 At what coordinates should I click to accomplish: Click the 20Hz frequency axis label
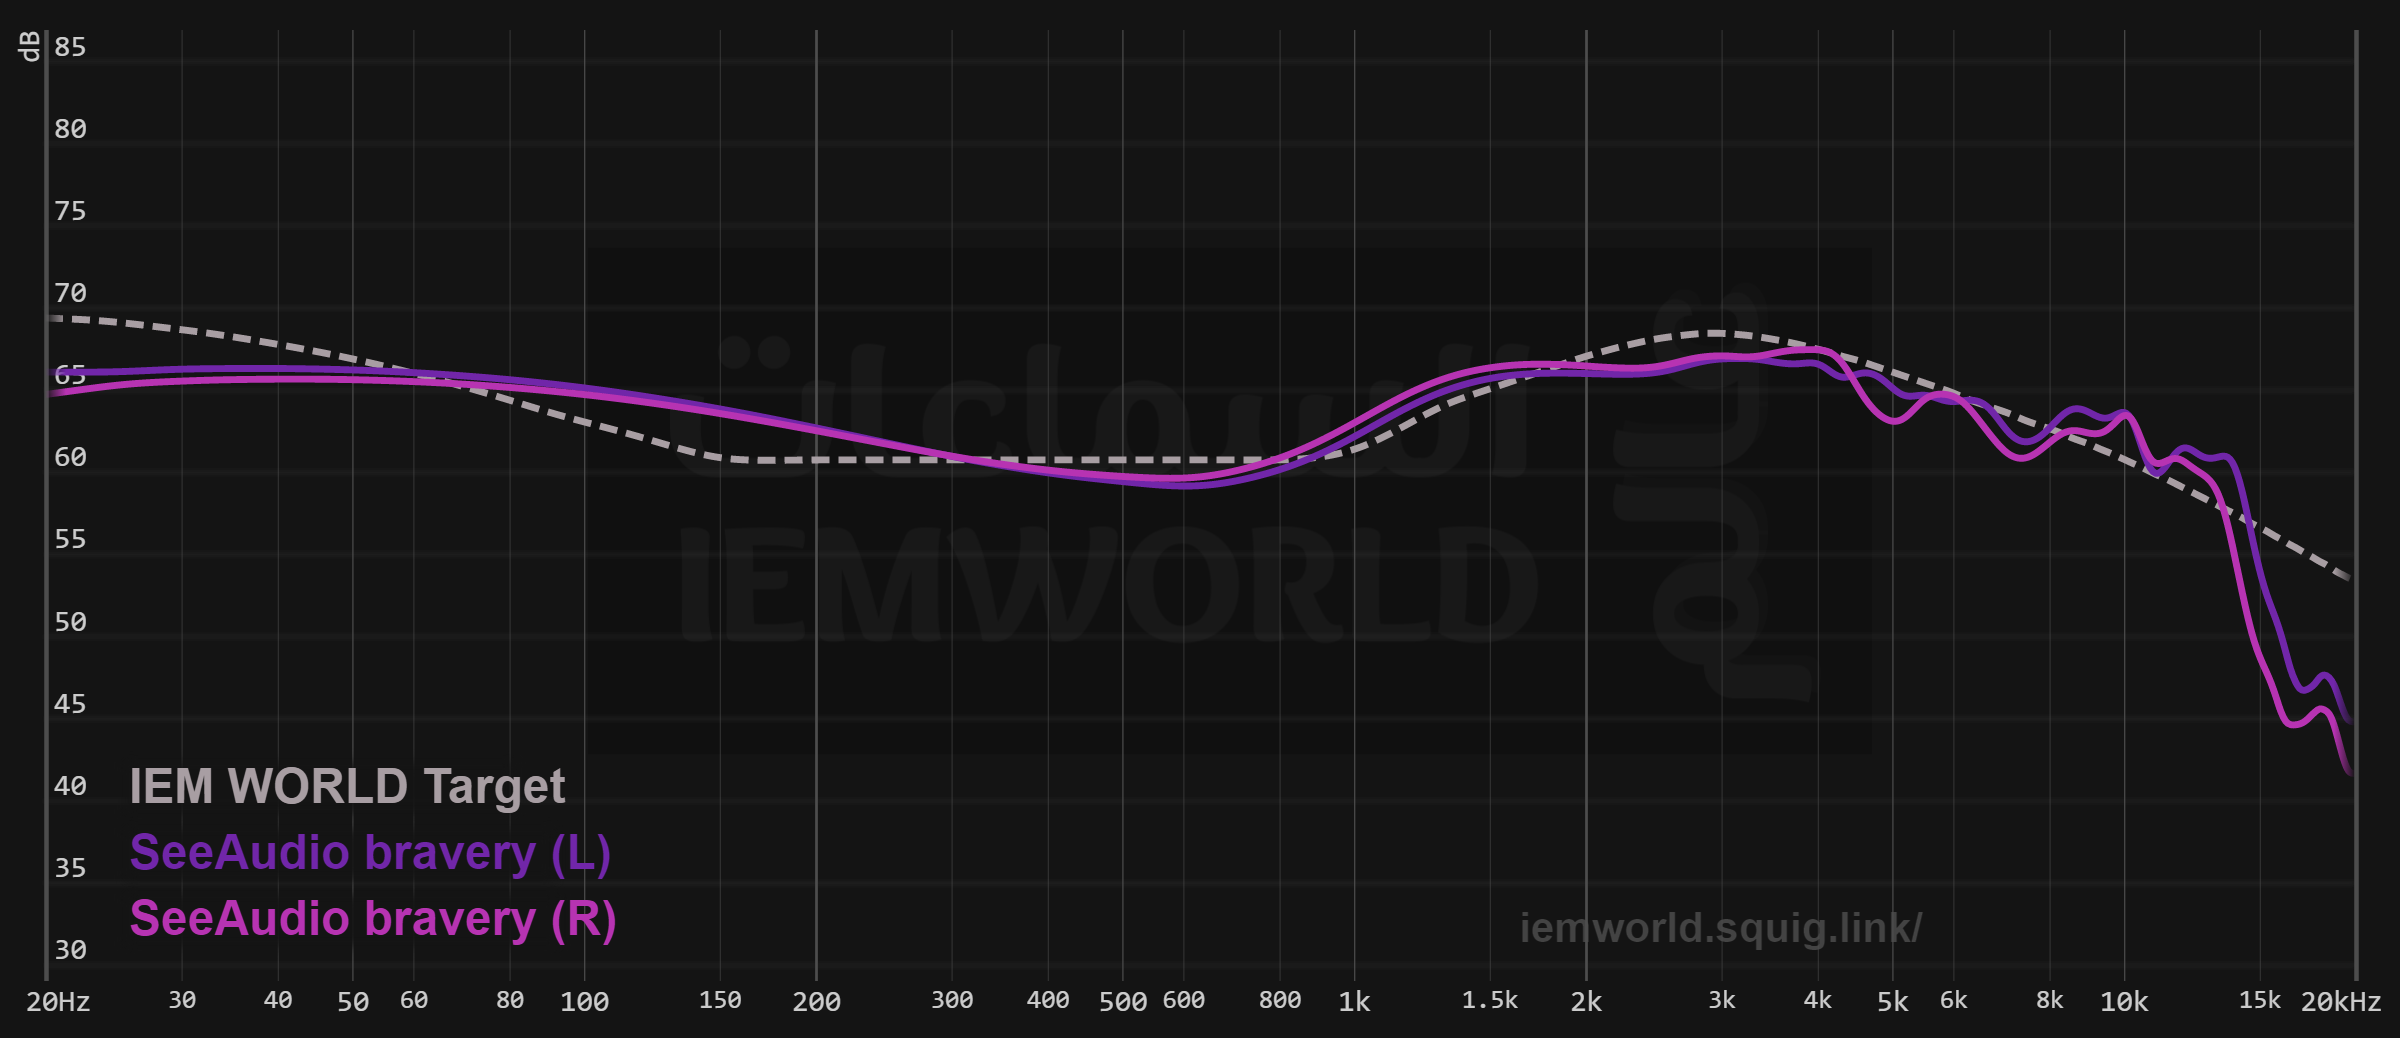click(58, 1001)
